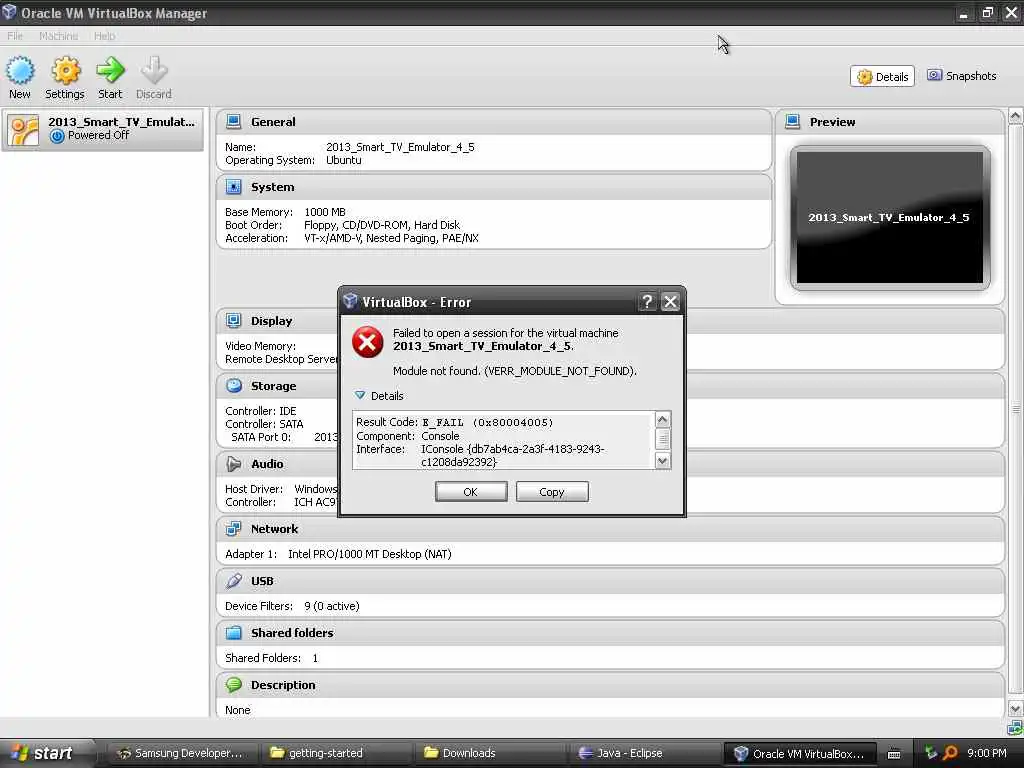Click the help question mark in the error dialog
The width and height of the screenshot is (1024, 768).
[647, 302]
